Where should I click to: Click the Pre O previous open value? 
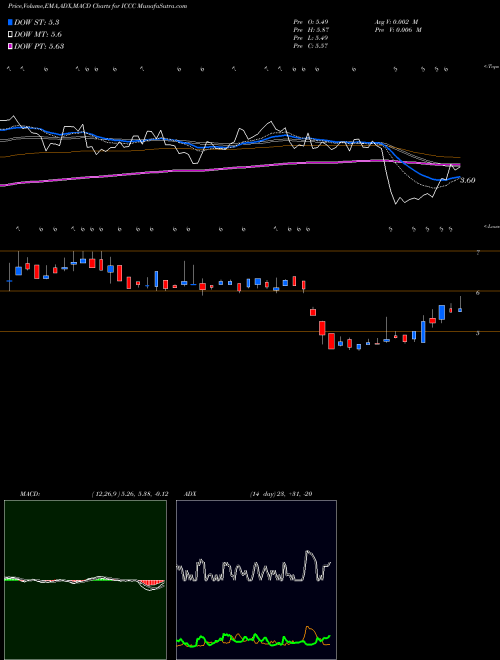pos(311,22)
